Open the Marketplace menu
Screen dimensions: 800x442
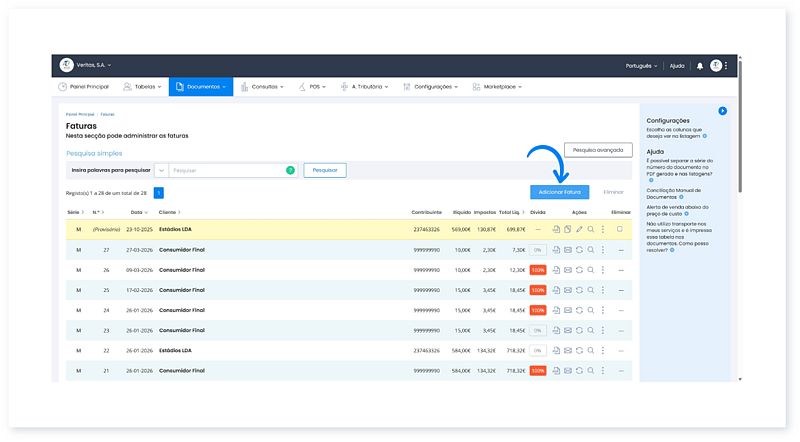click(x=497, y=87)
